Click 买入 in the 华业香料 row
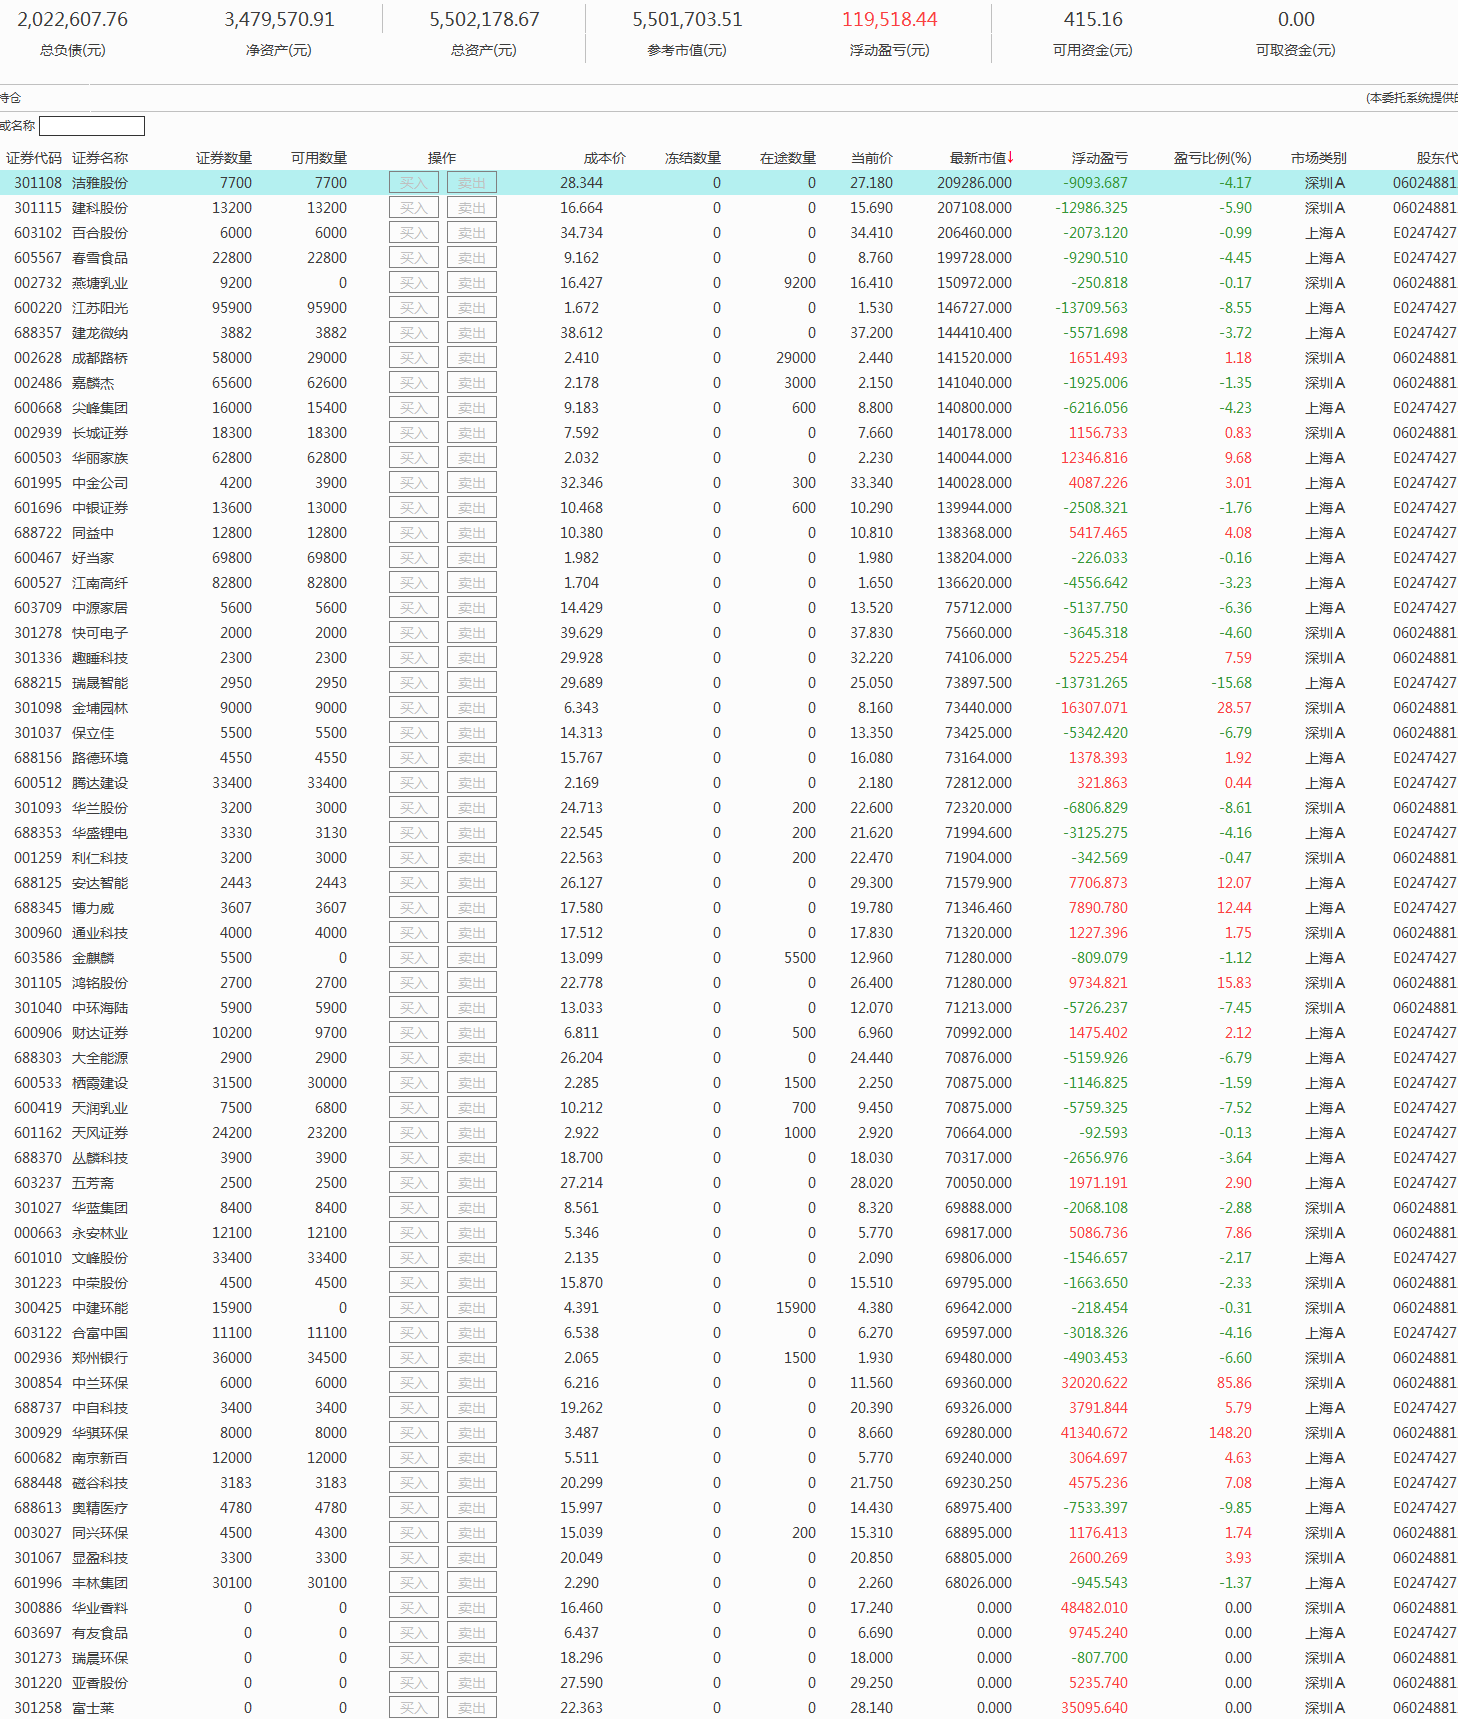 click(x=414, y=1608)
